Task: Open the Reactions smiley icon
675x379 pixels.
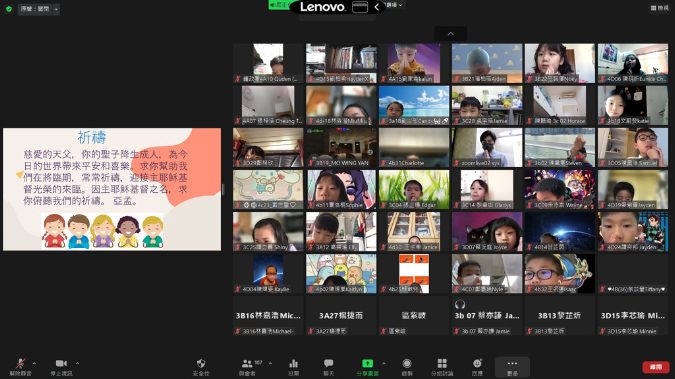Action: [x=477, y=367]
